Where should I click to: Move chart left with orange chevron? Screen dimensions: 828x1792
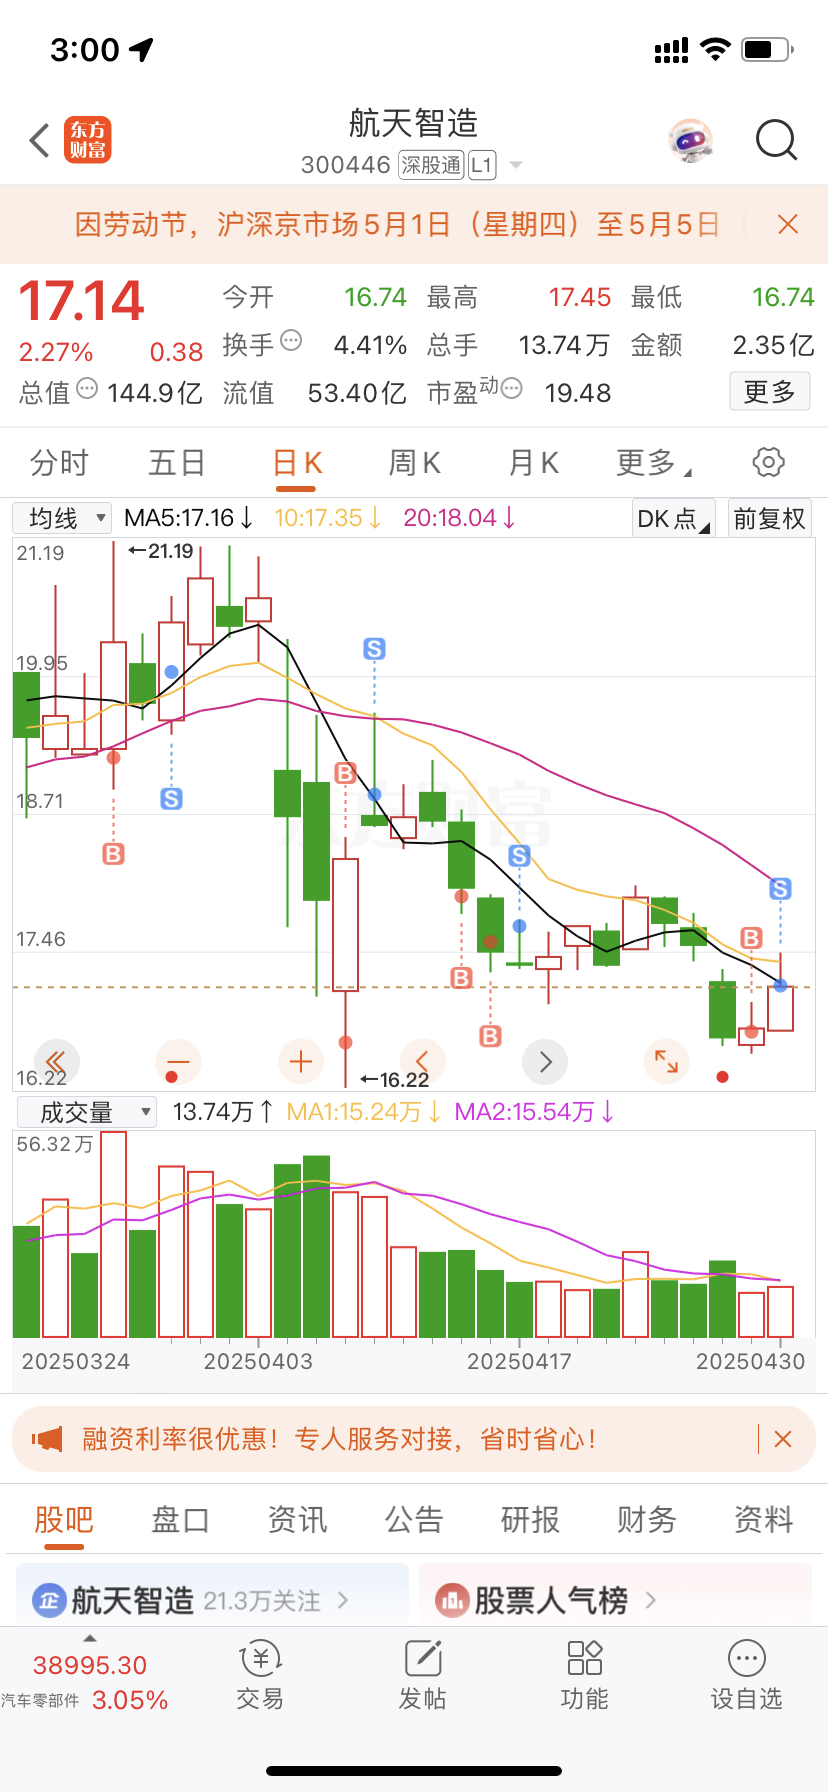coord(422,1061)
